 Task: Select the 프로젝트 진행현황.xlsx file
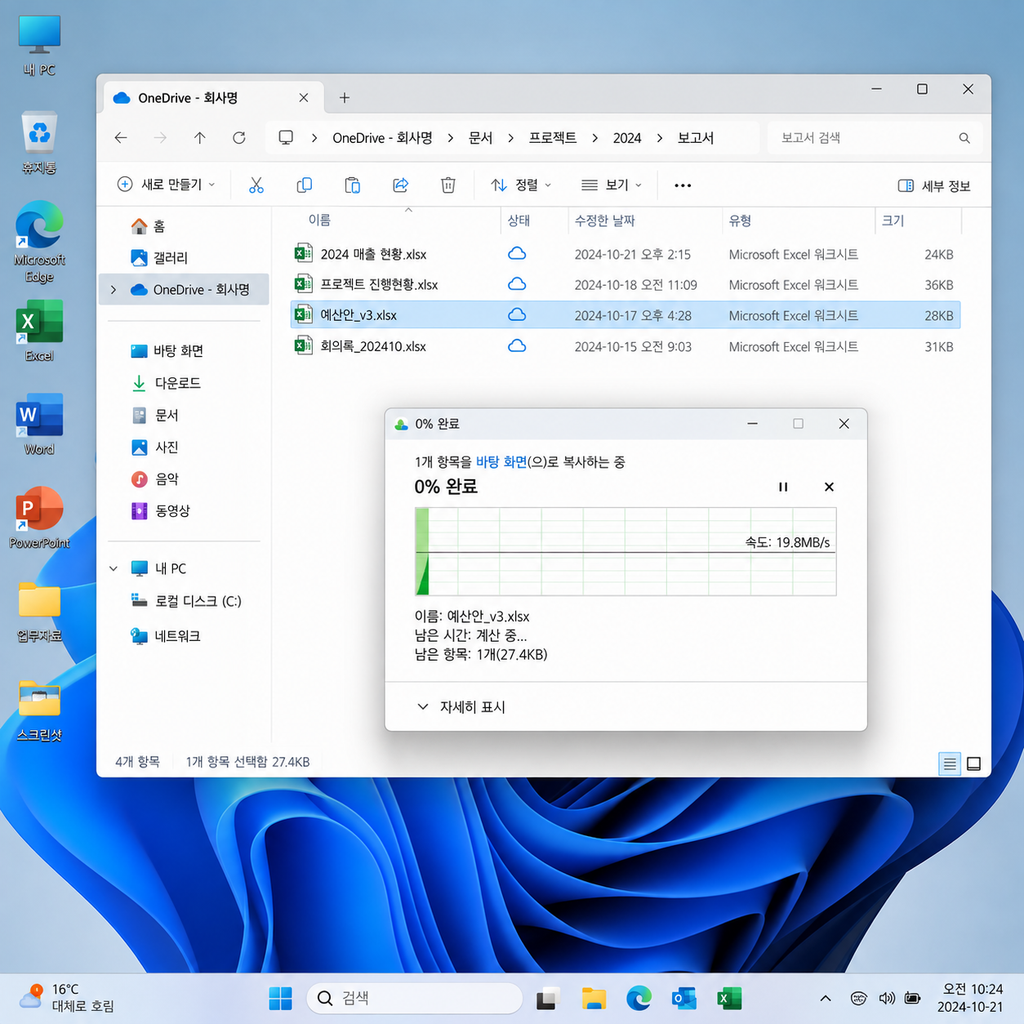[625, 285]
